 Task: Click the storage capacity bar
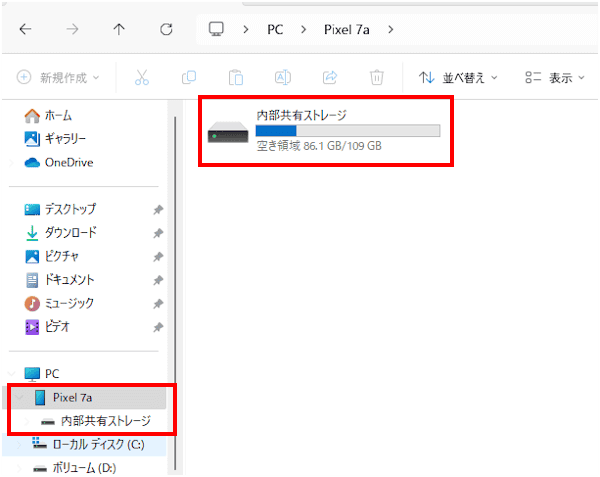coord(348,131)
